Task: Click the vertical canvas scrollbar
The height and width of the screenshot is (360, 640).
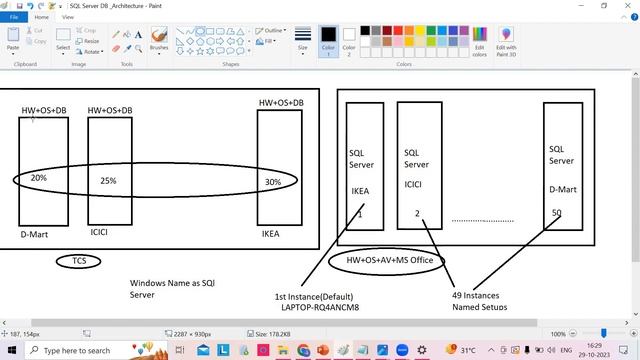Action: (x=636, y=169)
